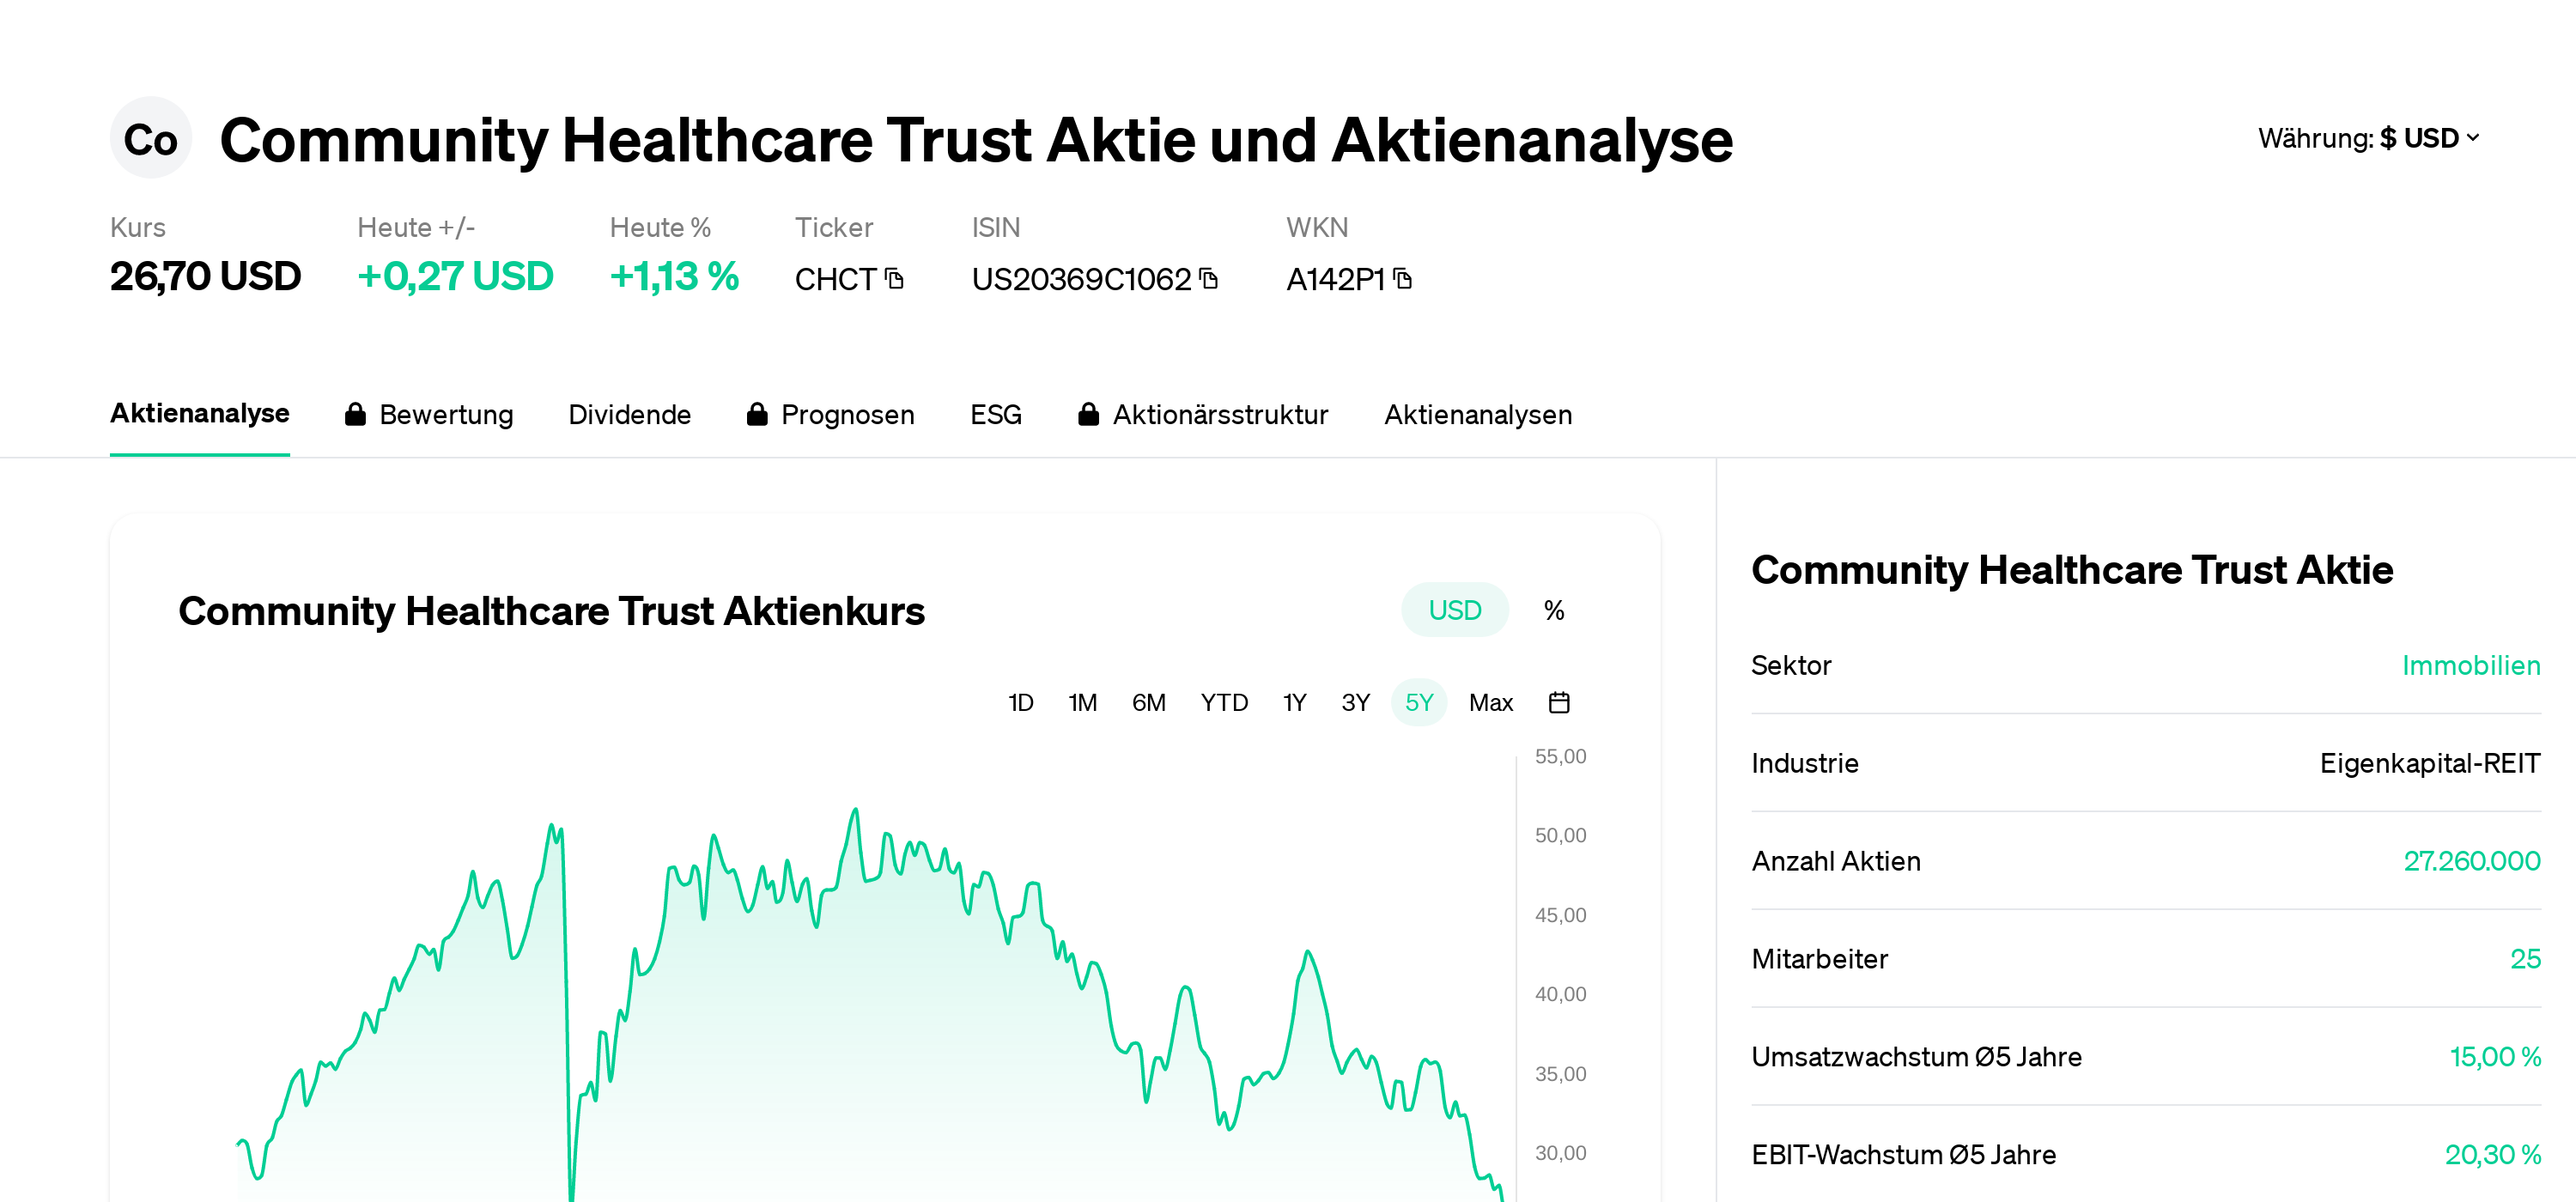Open the calendar date picker on the chart

1560,703
